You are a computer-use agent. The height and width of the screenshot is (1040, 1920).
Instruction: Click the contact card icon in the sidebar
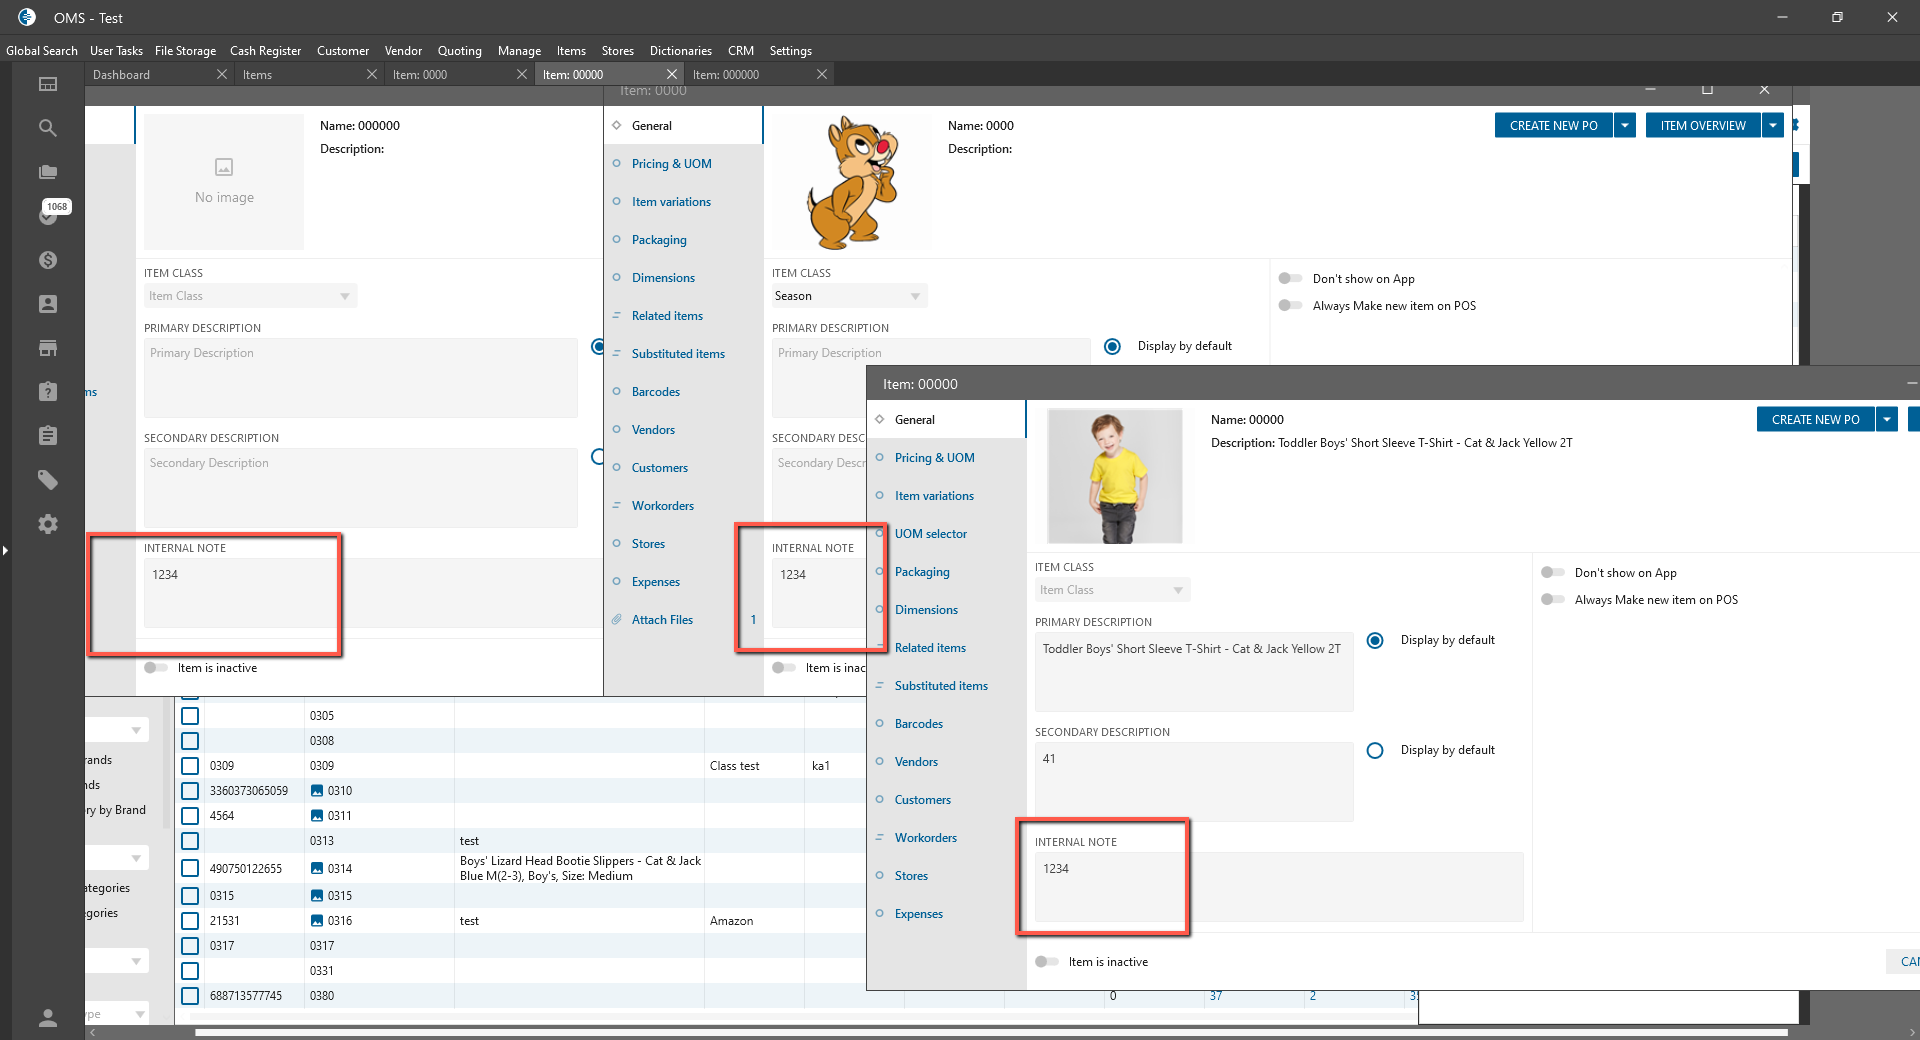(x=47, y=304)
